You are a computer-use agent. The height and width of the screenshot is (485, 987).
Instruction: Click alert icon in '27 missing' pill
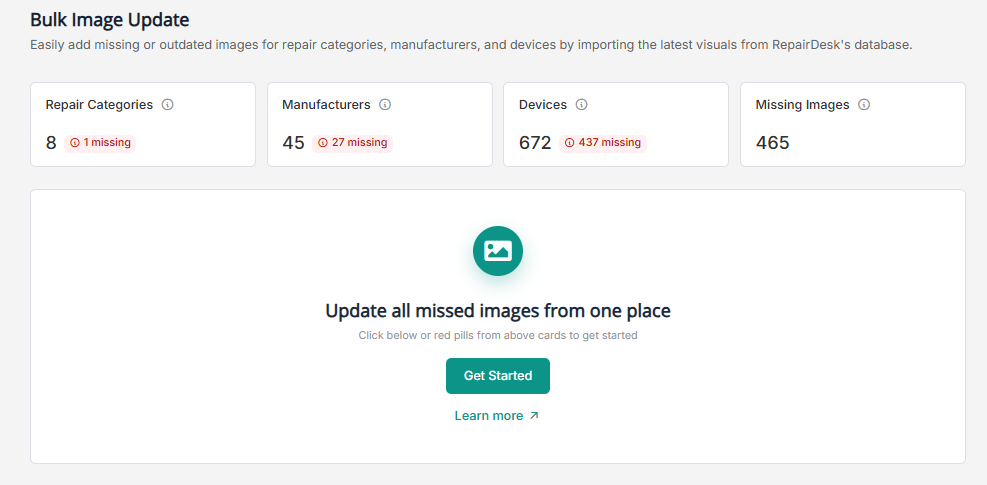point(323,143)
